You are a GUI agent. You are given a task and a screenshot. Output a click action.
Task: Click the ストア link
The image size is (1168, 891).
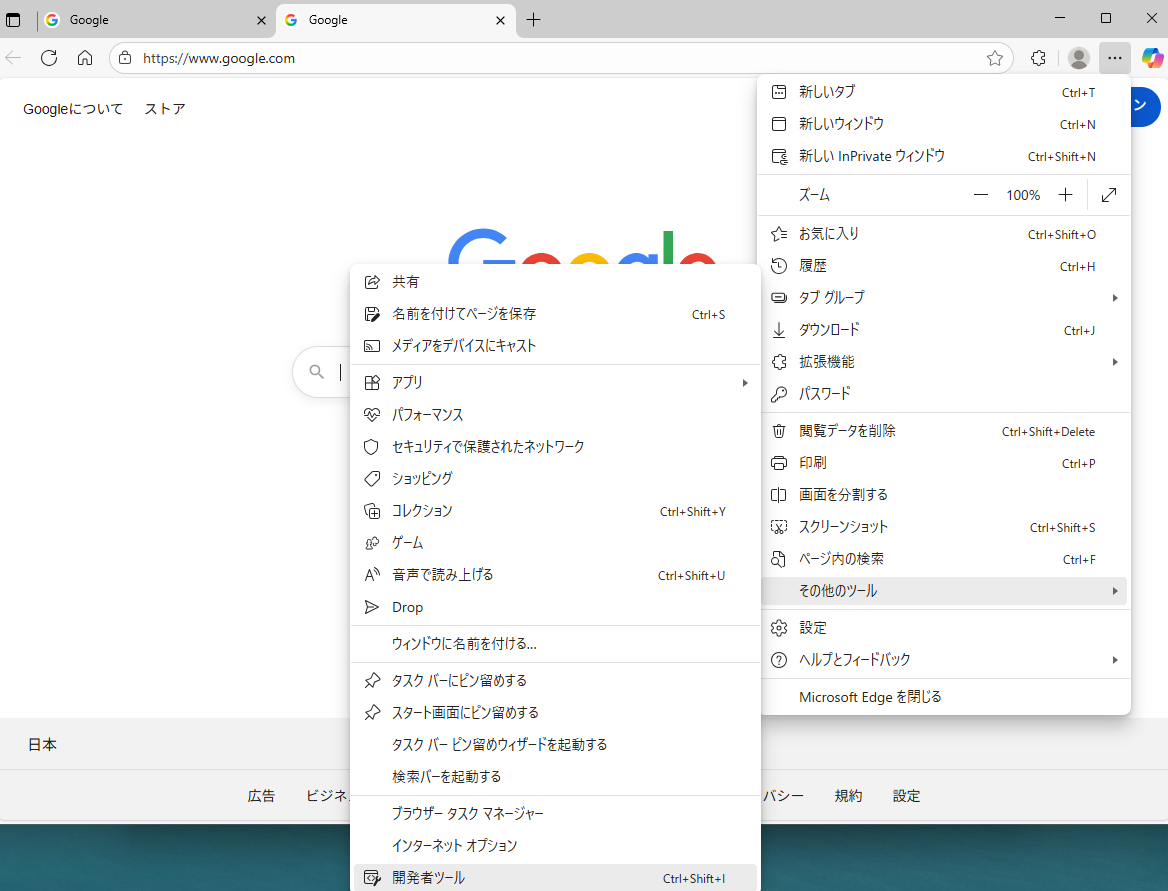click(165, 109)
